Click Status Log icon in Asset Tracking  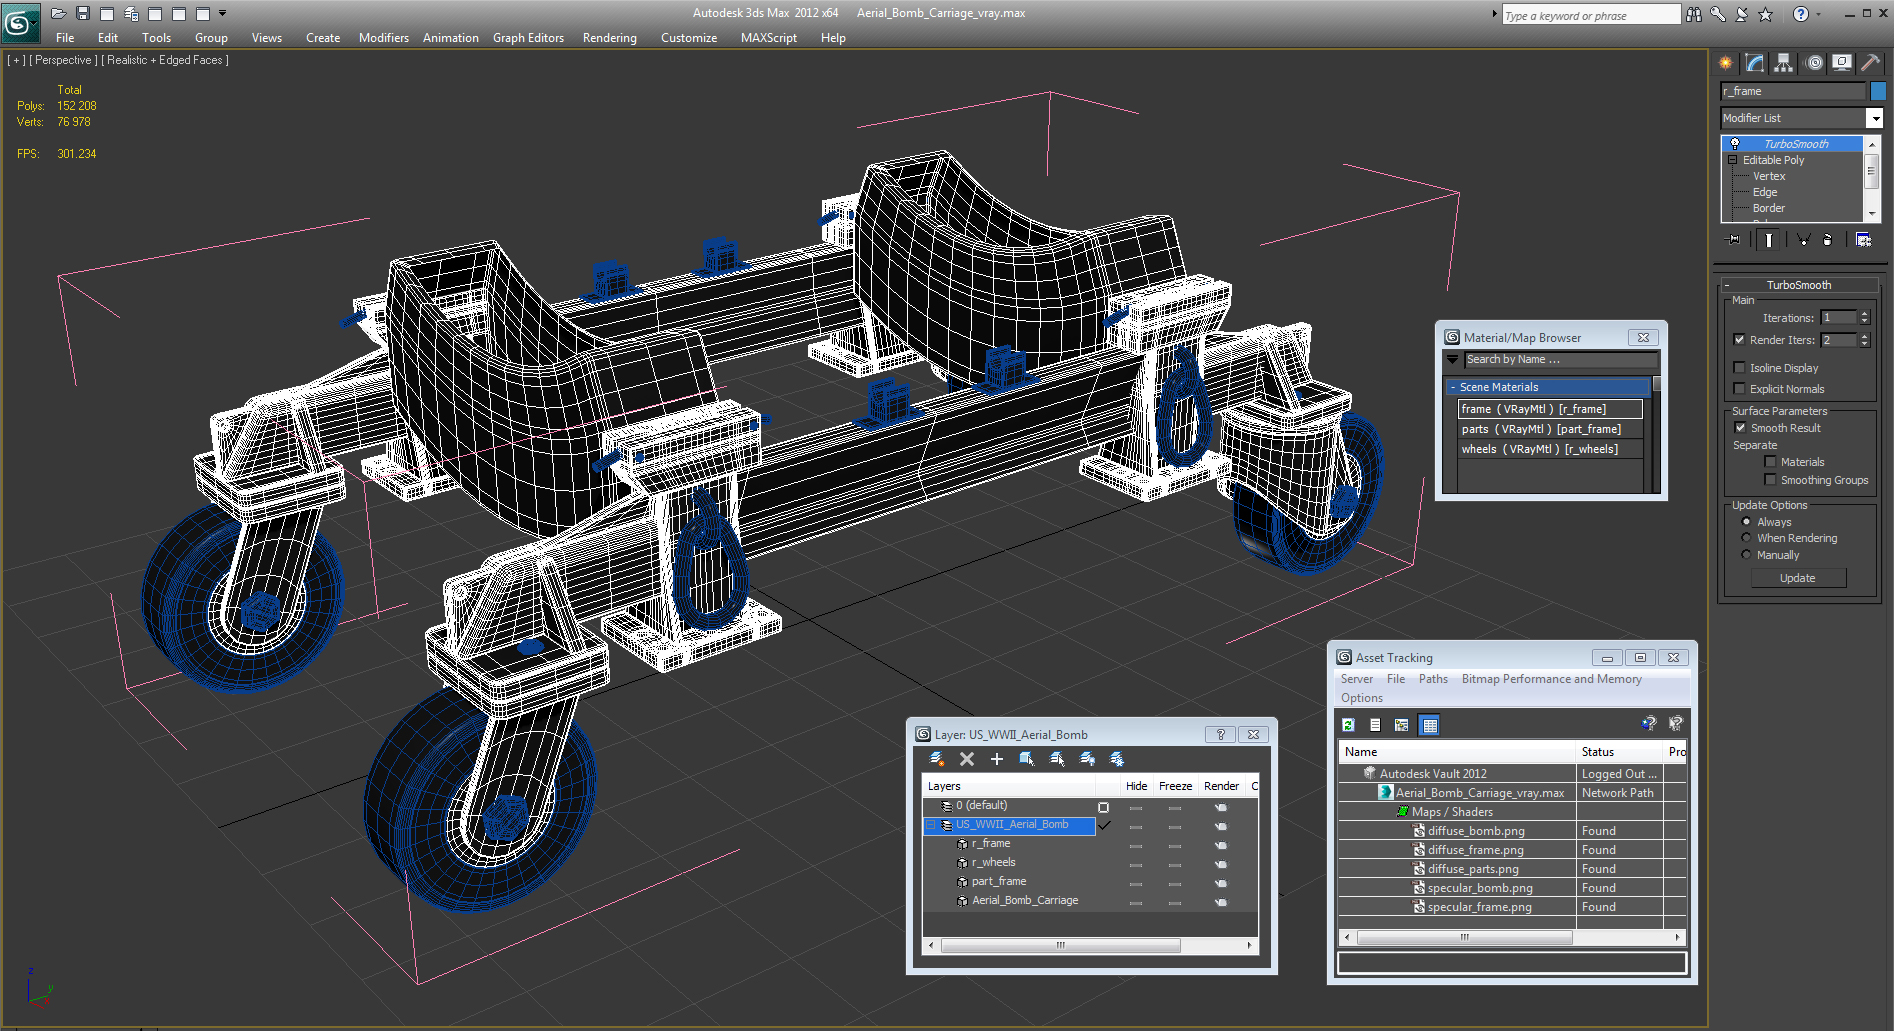[1375, 725]
